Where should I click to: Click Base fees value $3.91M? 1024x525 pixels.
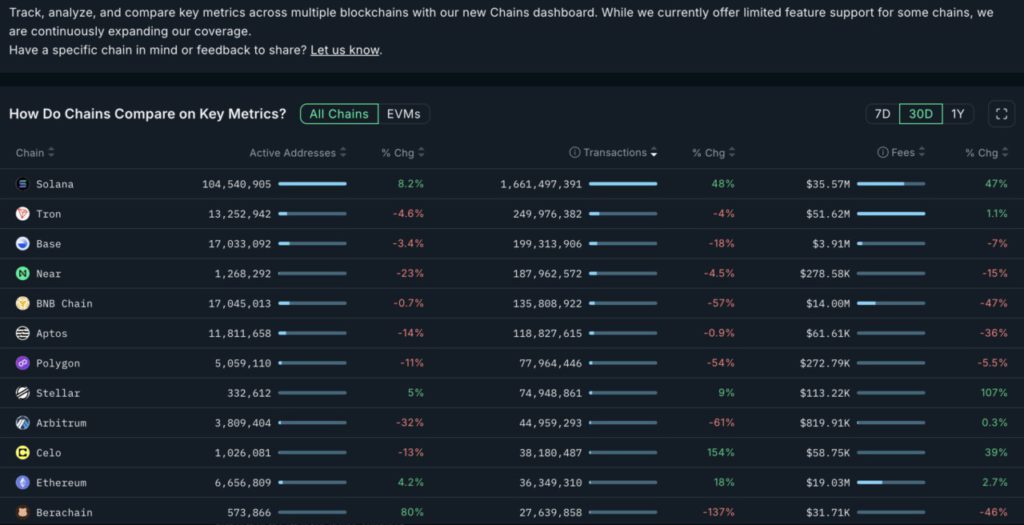pyautogui.click(x=831, y=244)
